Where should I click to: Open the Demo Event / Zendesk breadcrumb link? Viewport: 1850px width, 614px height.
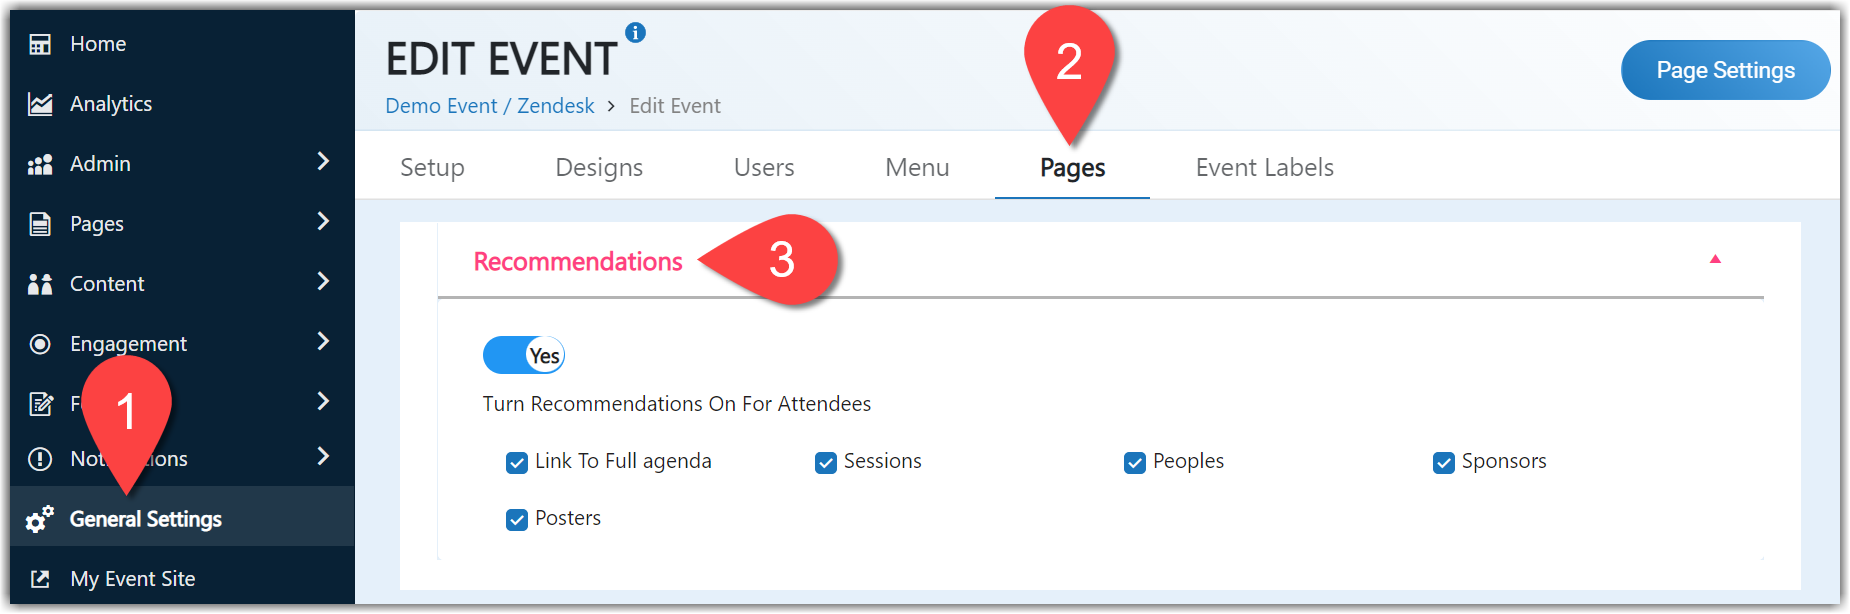click(x=490, y=106)
